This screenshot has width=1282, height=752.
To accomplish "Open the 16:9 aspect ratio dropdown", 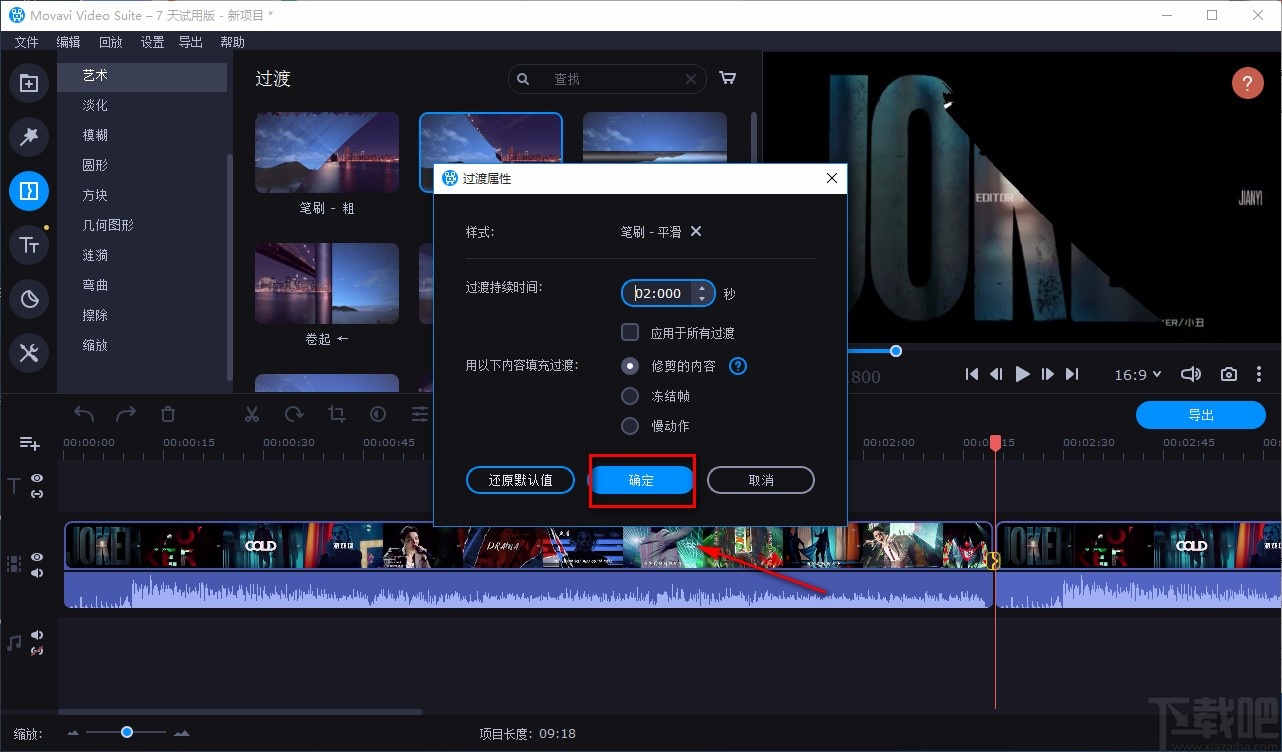I will pos(1138,374).
